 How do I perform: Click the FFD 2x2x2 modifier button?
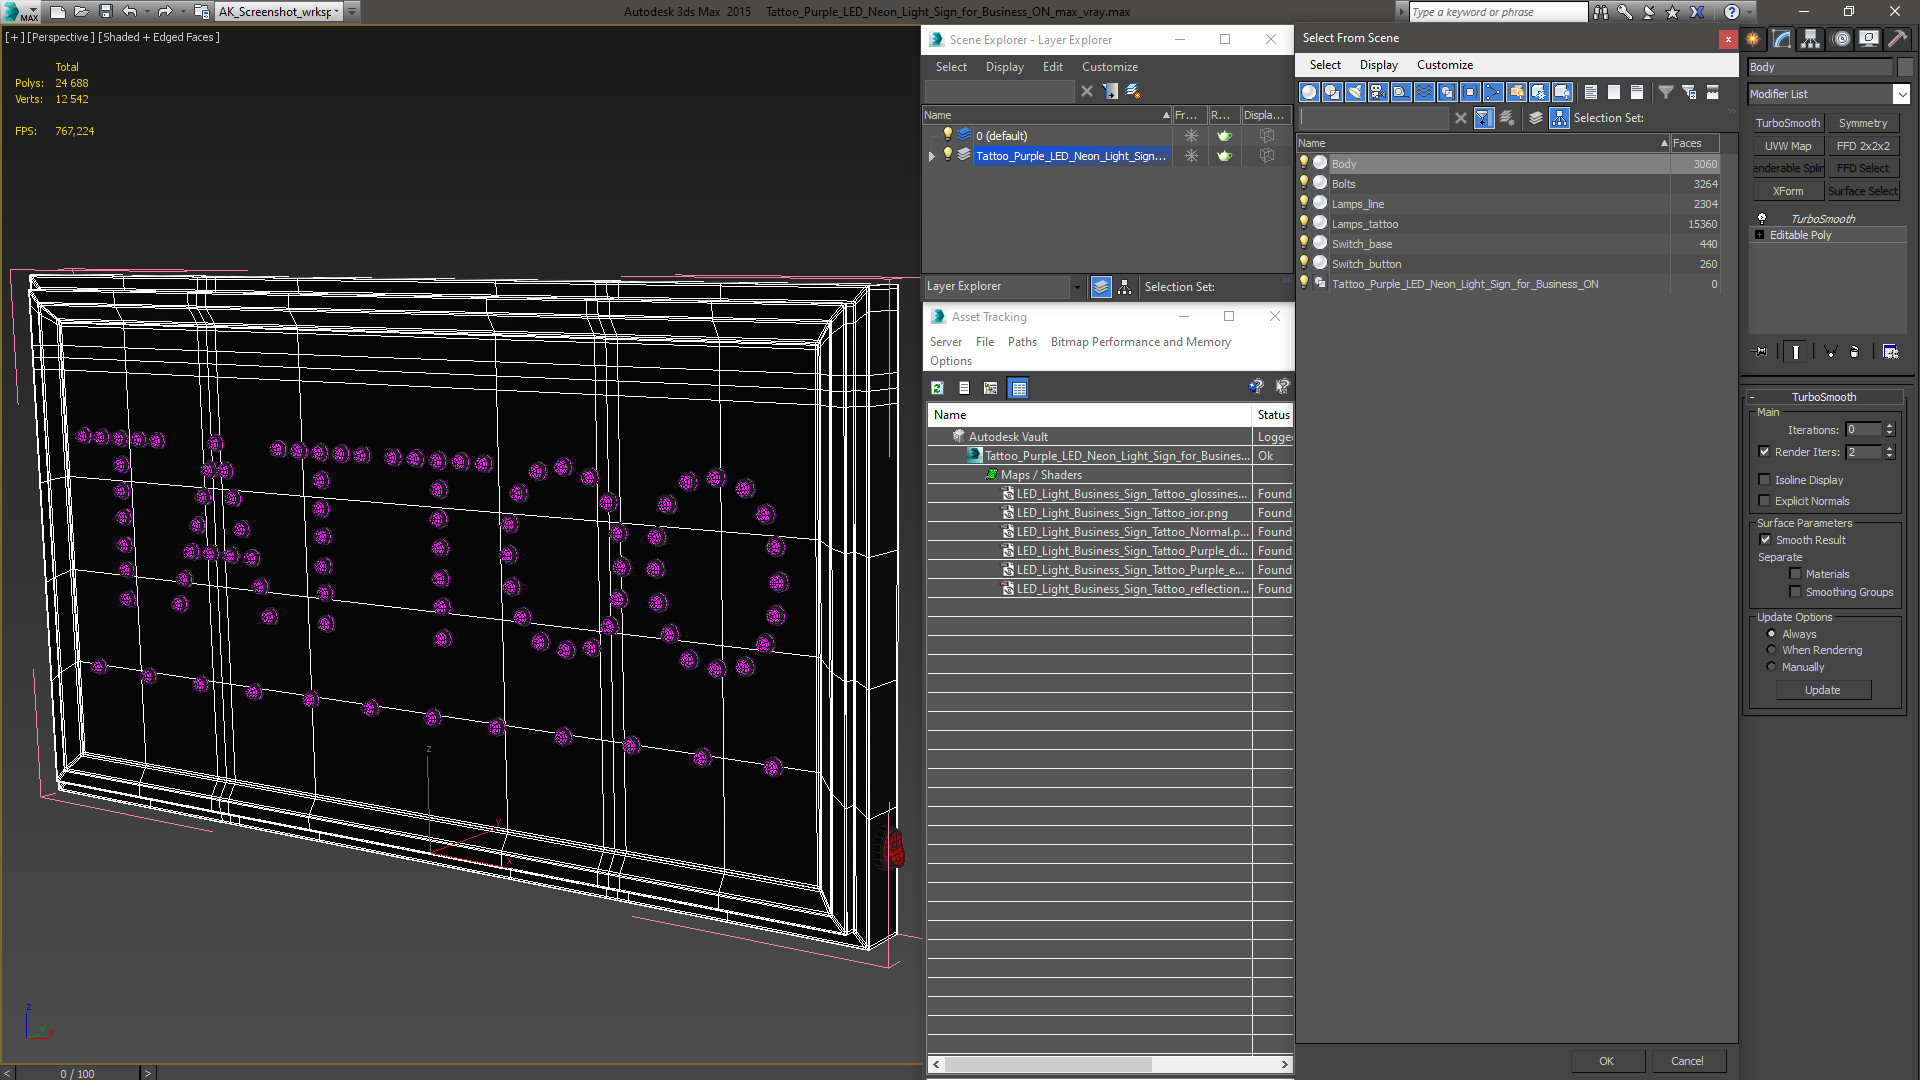[1863, 145]
